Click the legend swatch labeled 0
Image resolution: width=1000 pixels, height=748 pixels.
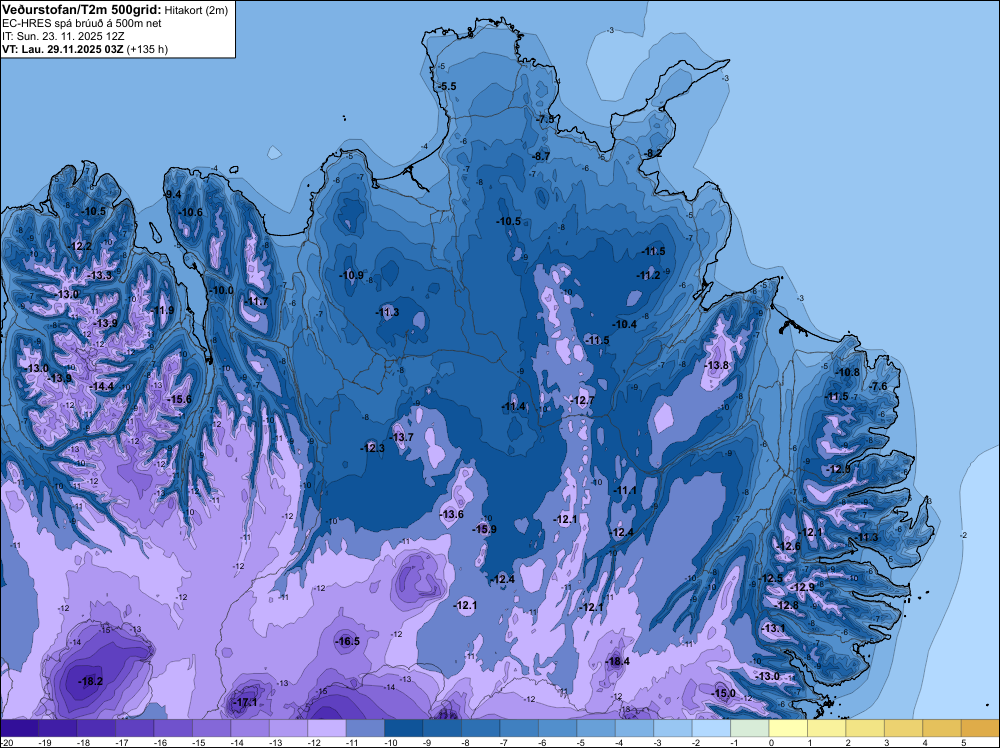coord(788,728)
